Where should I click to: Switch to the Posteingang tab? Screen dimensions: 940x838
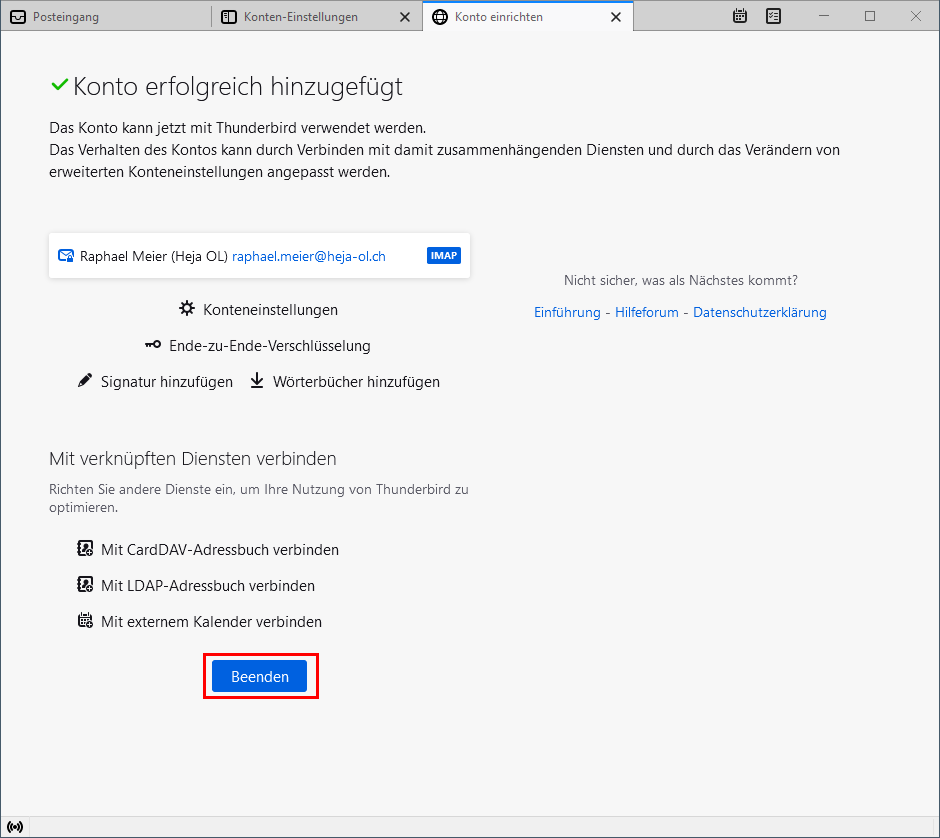pyautogui.click(x=66, y=17)
